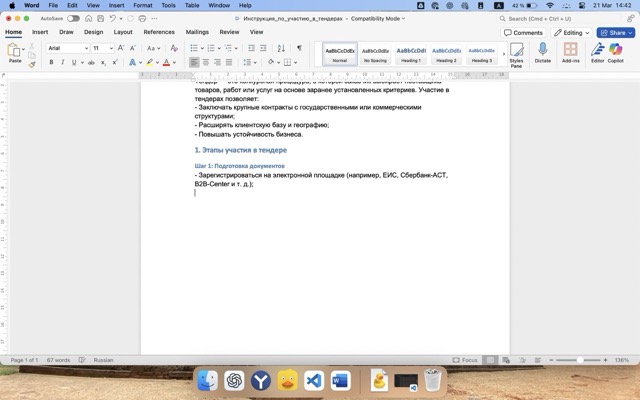The image size is (640, 400).
Task: Open the Format menu in the menu bar
Action: tap(143, 5)
